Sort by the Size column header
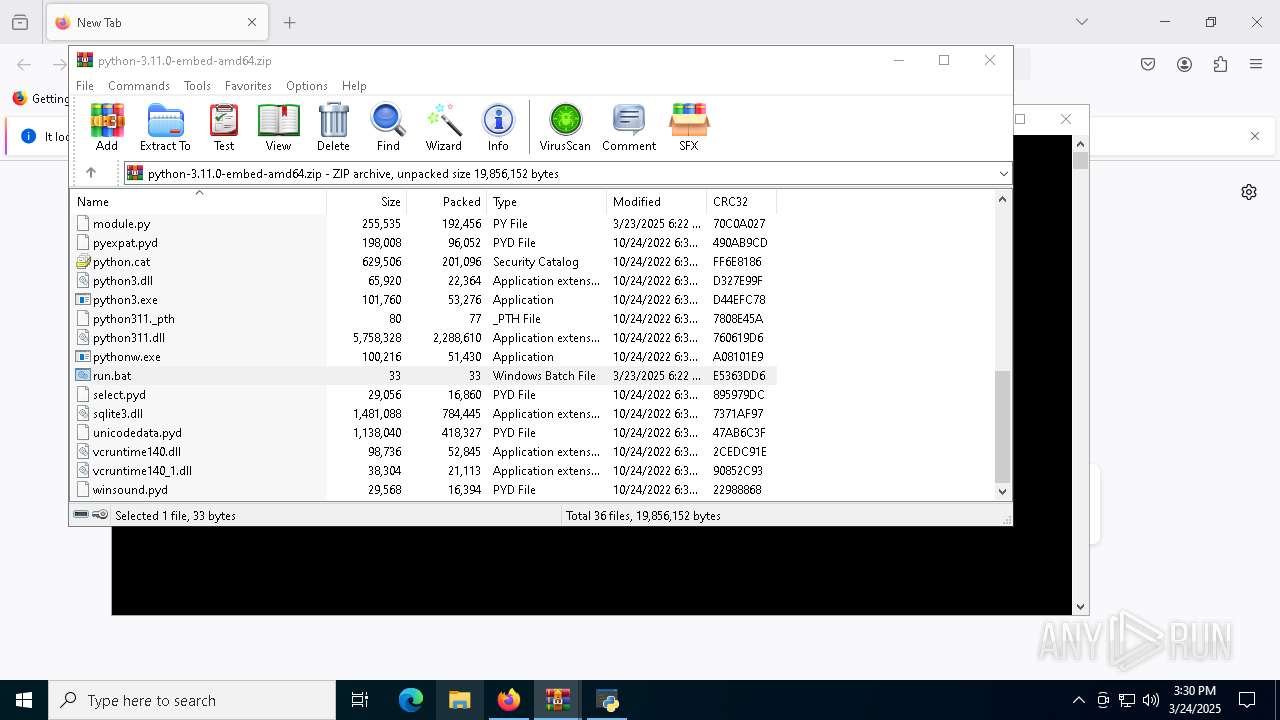The height and width of the screenshot is (720, 1280). pos(367,201)
